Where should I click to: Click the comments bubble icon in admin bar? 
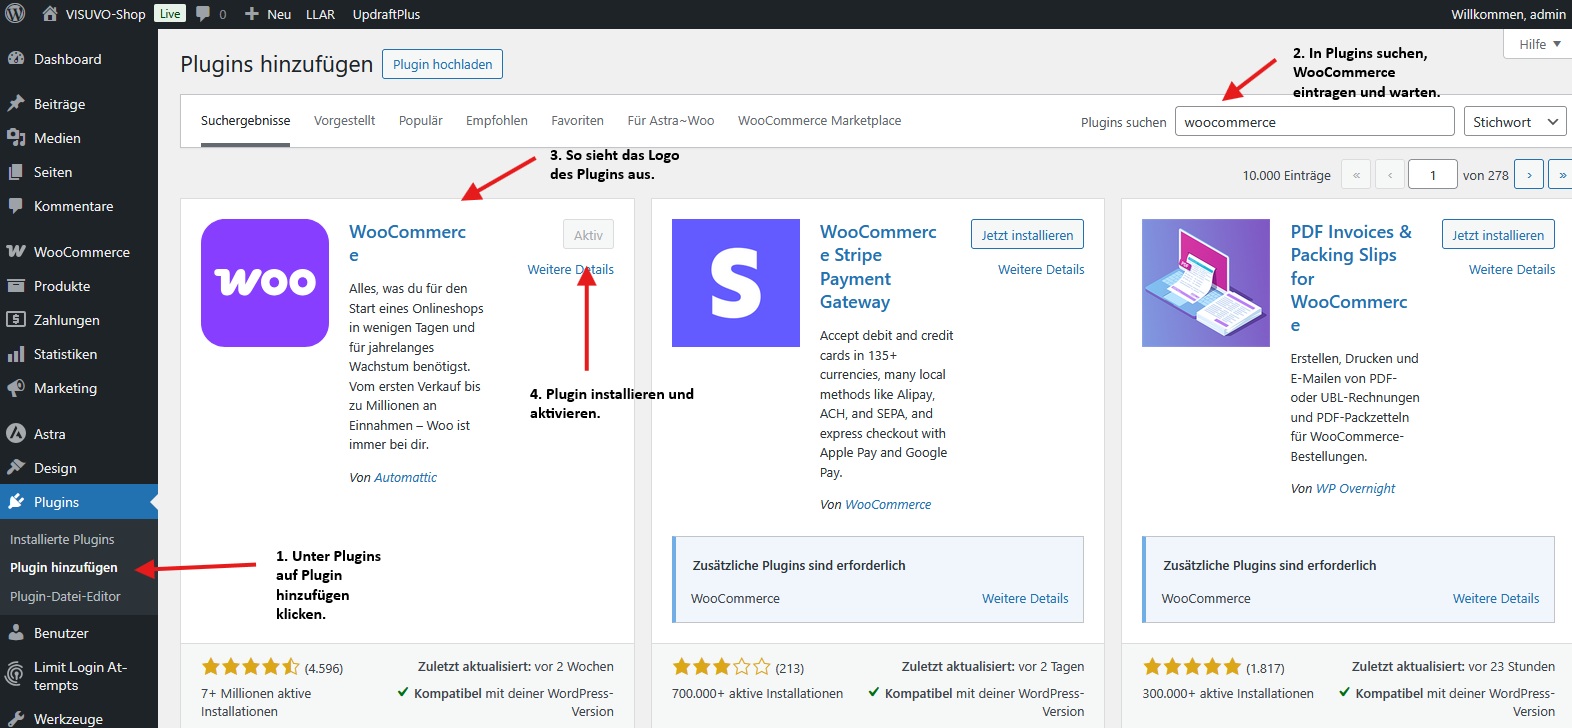coord(204,14)
